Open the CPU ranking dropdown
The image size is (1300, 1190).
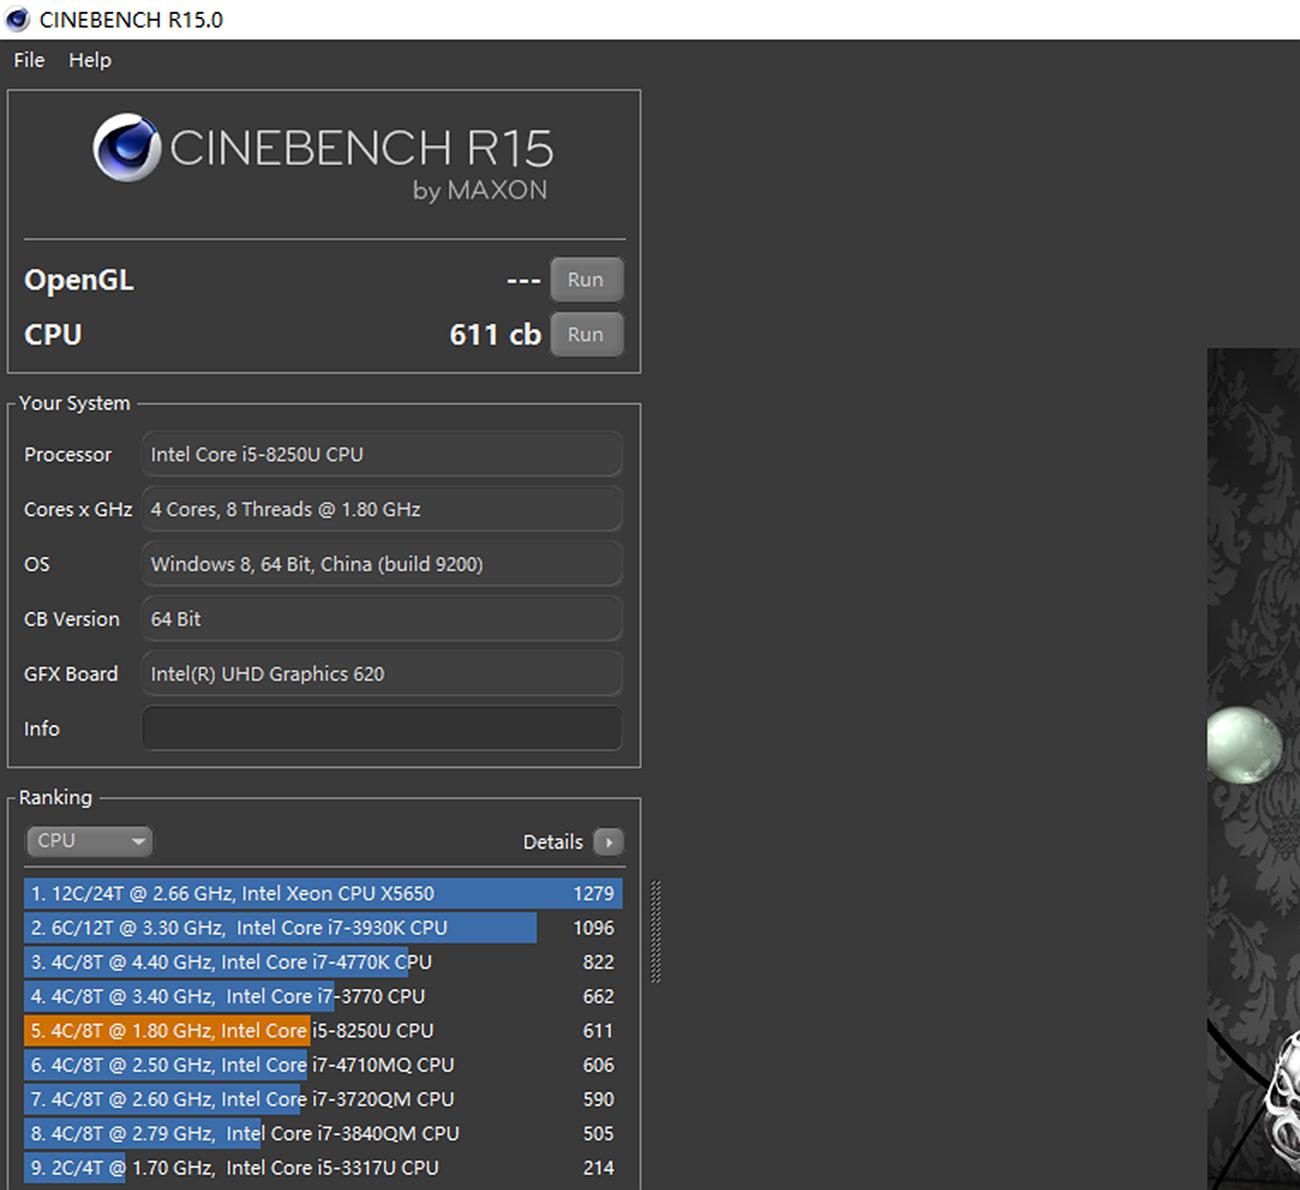click(x=89, y=841)
